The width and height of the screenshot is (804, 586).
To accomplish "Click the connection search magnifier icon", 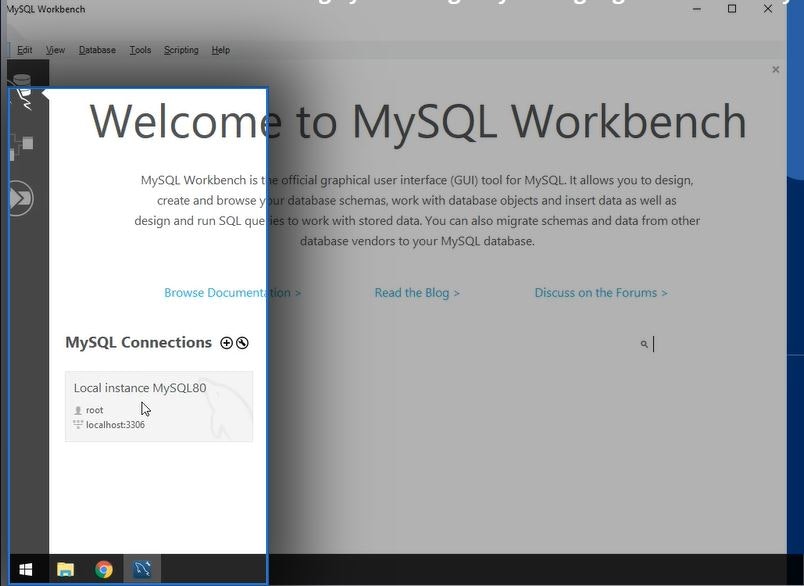I will pos(644,344).
